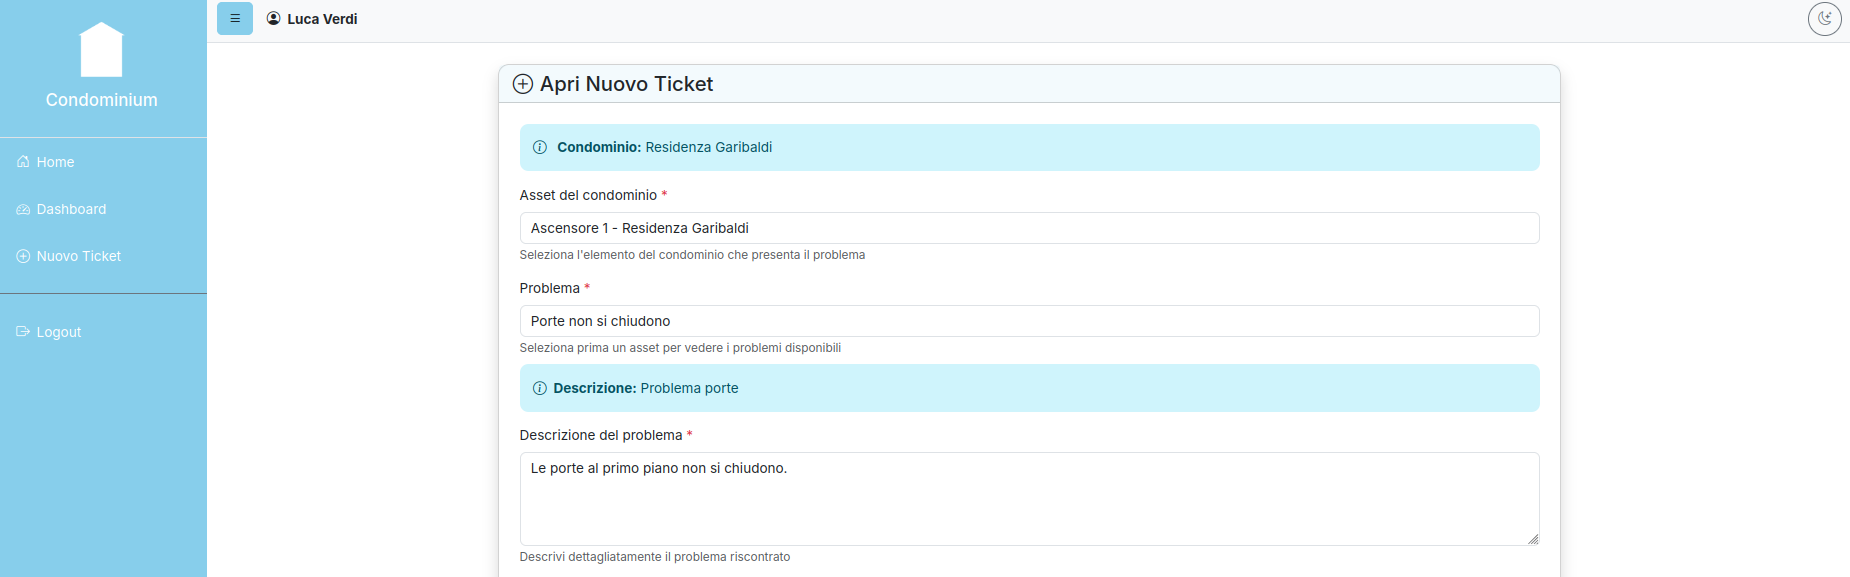Click the Dashboard gauge icon
Viewport: 1850px width, 577px height.
click(23, 209)
